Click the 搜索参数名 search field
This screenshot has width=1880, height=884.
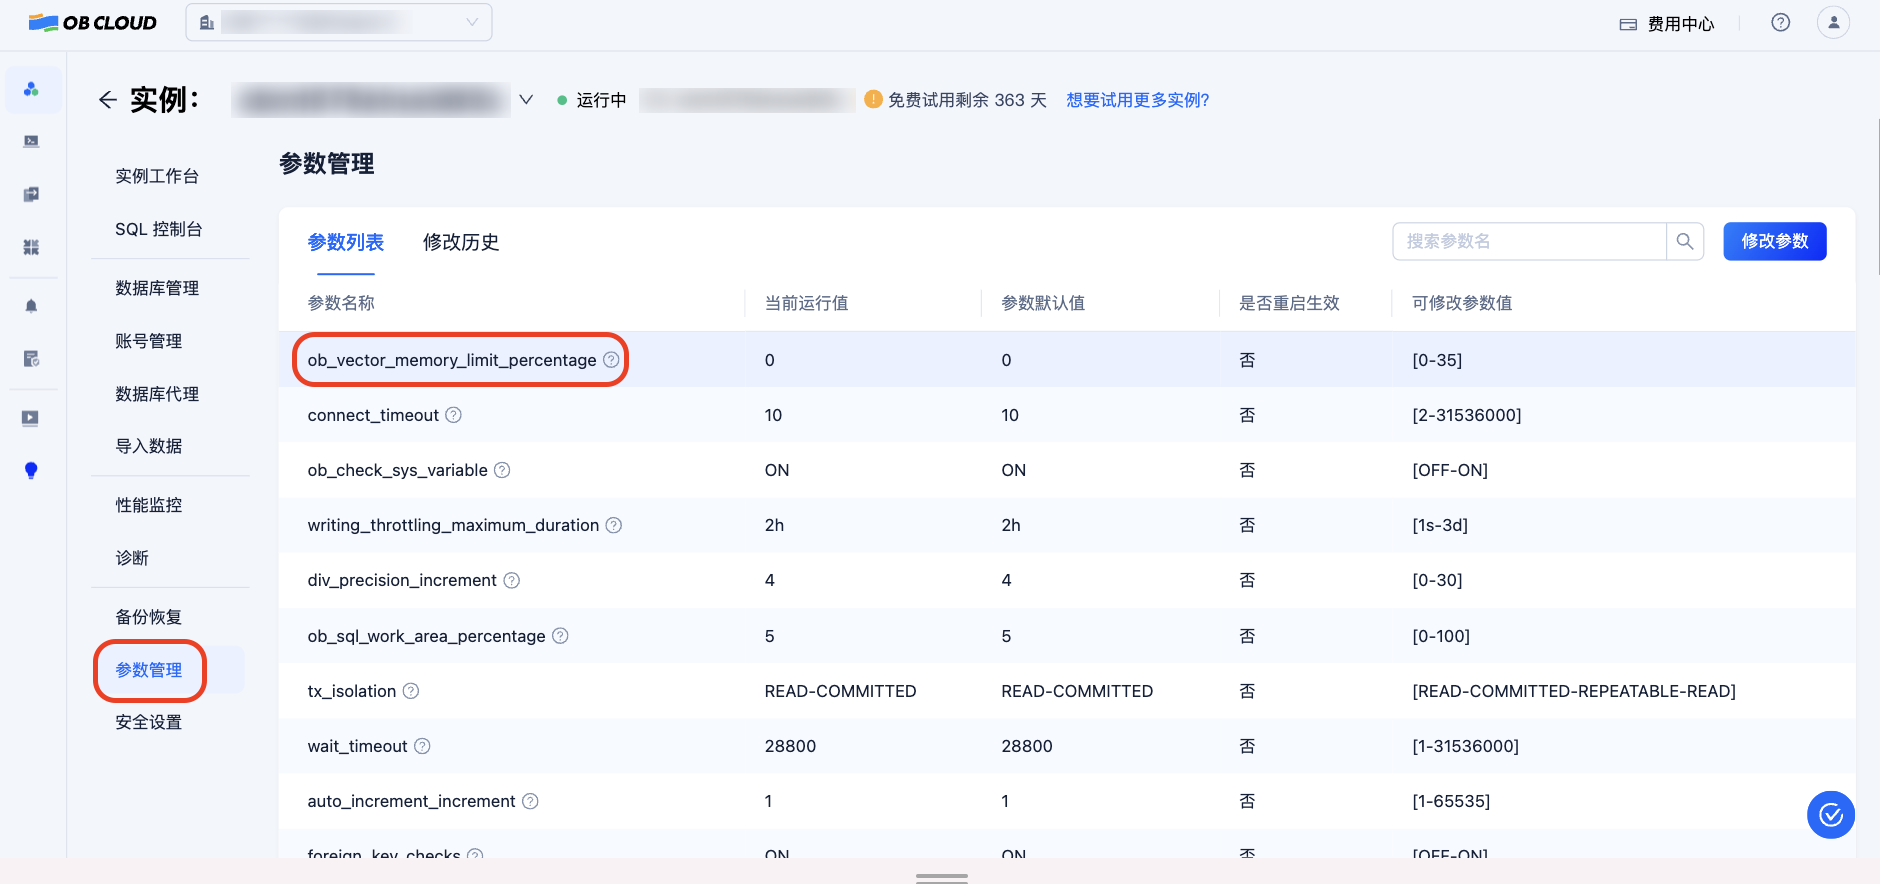pyautogui.click(x=1529, y=241)
